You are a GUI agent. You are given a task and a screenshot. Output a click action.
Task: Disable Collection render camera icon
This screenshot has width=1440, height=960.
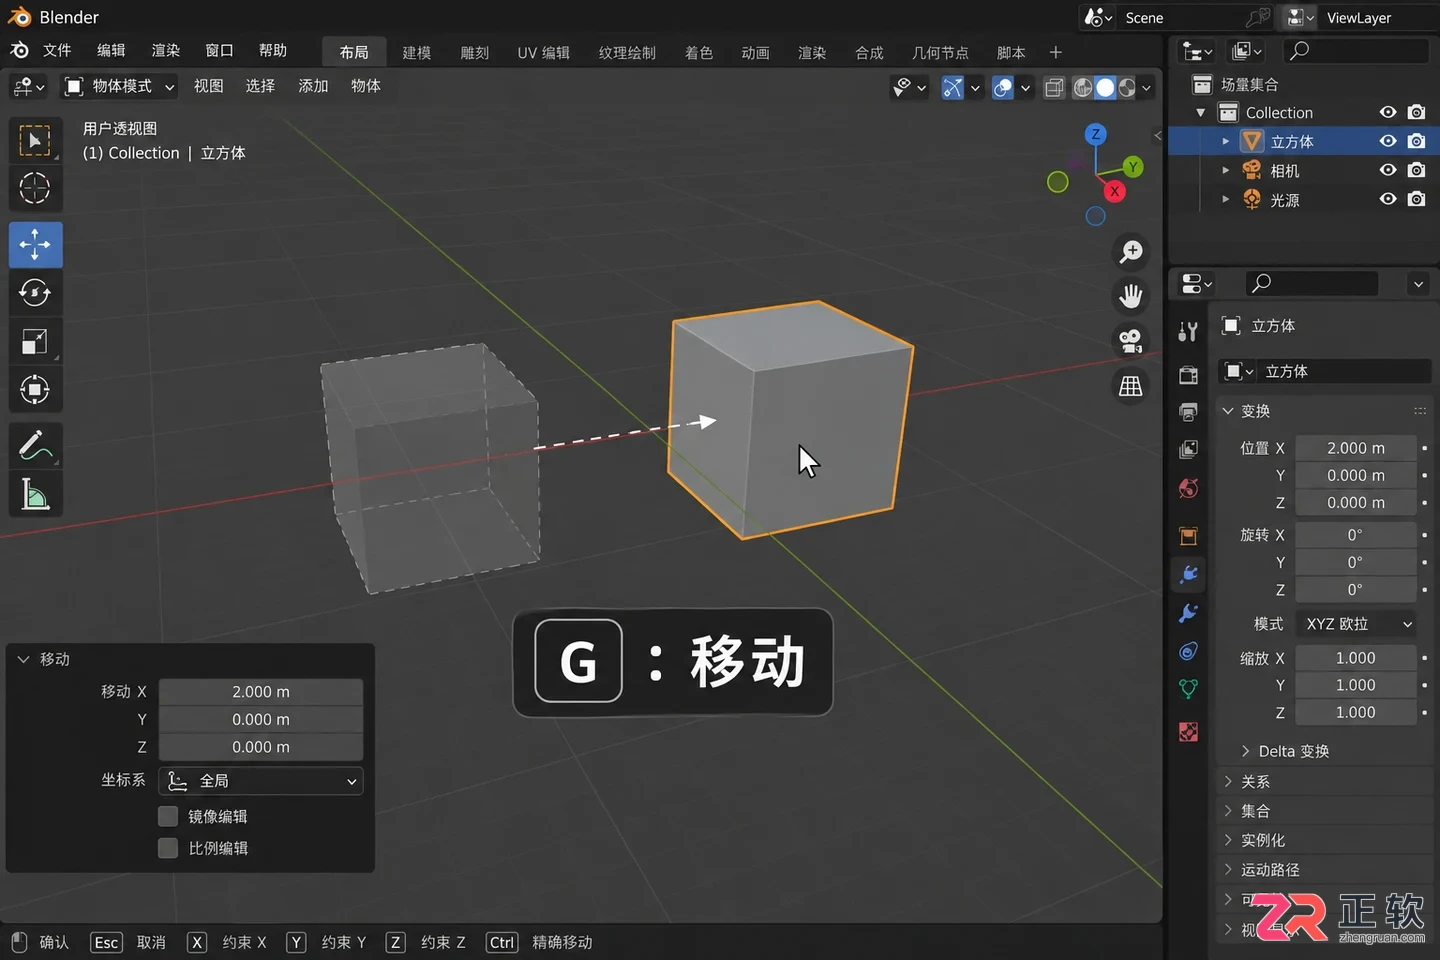coord(1417,112)
